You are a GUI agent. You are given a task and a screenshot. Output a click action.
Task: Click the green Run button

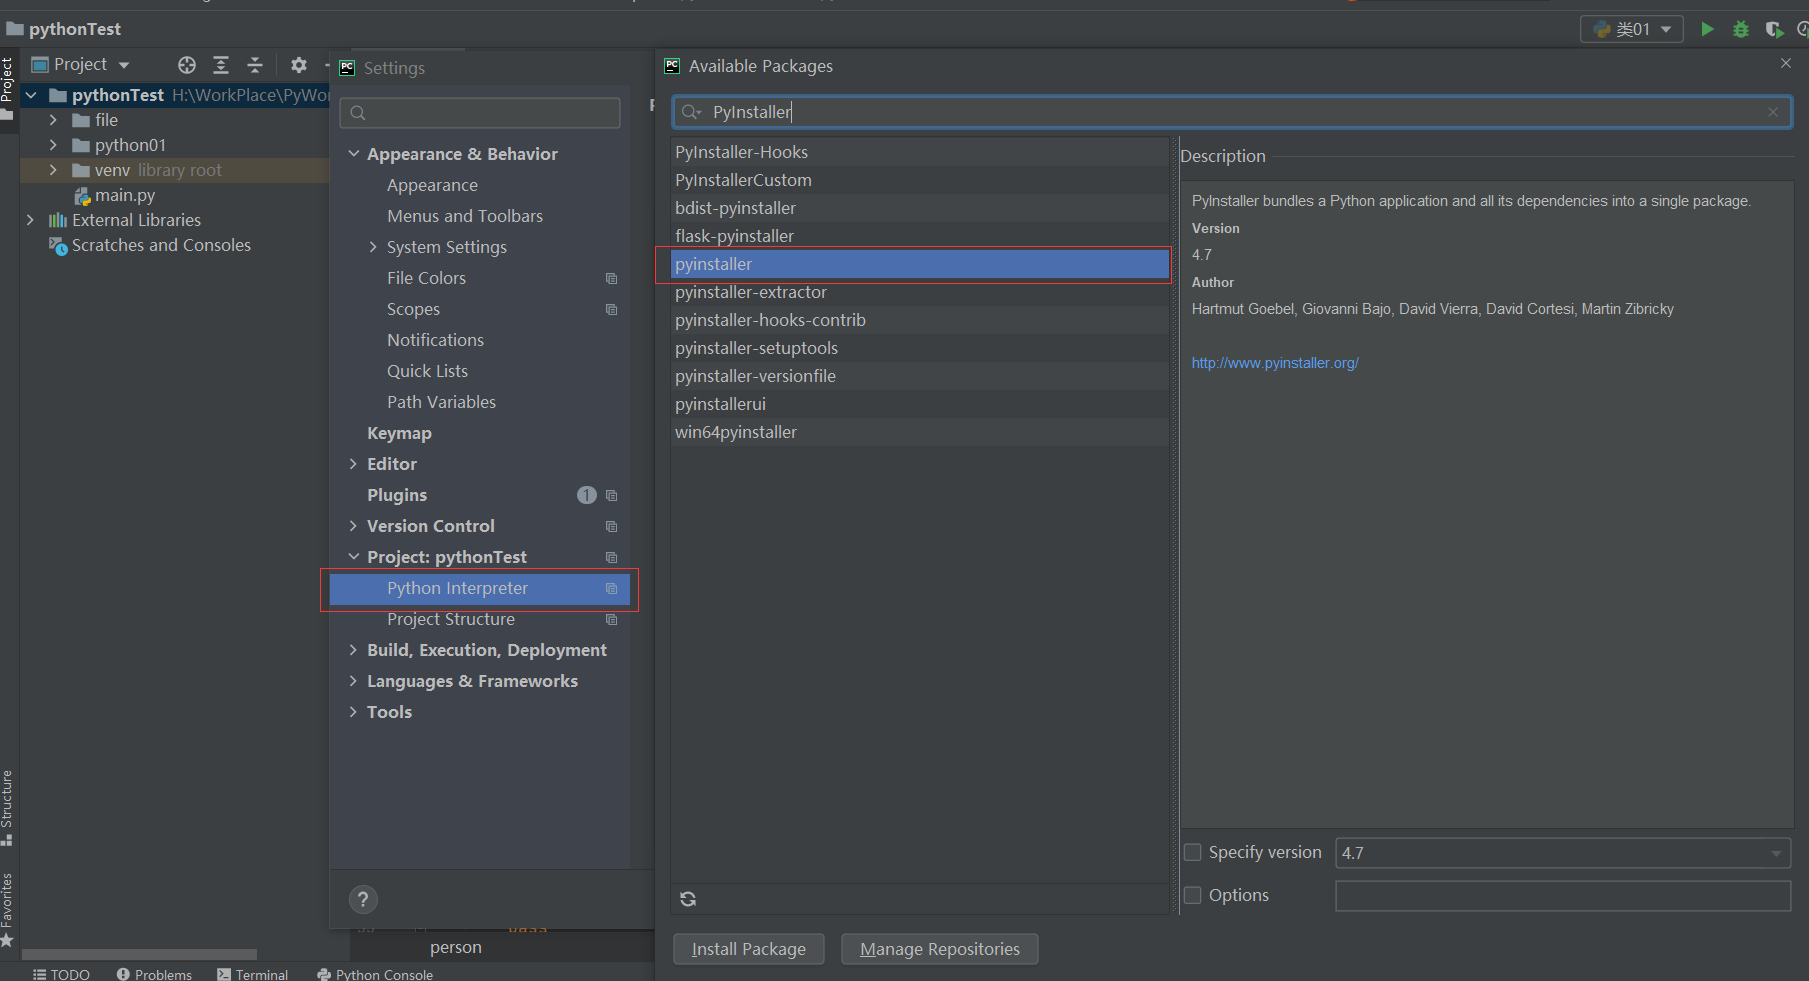(1708, 29)
